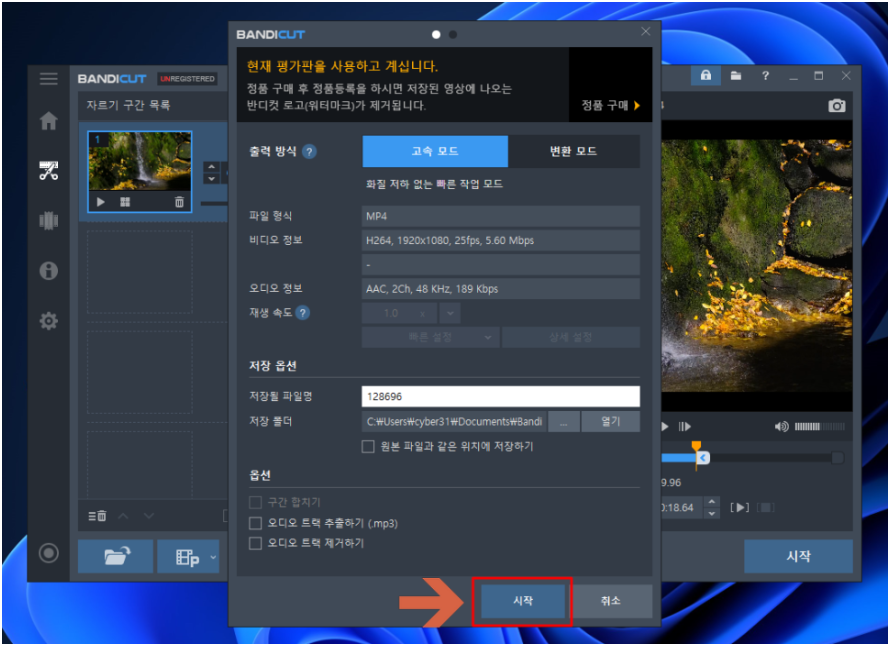Enable 원본 파일과 같은 위치에 저장하기
Image resolution: width=890 pixels, height=646 pixels.
click(x=368, y=447)
